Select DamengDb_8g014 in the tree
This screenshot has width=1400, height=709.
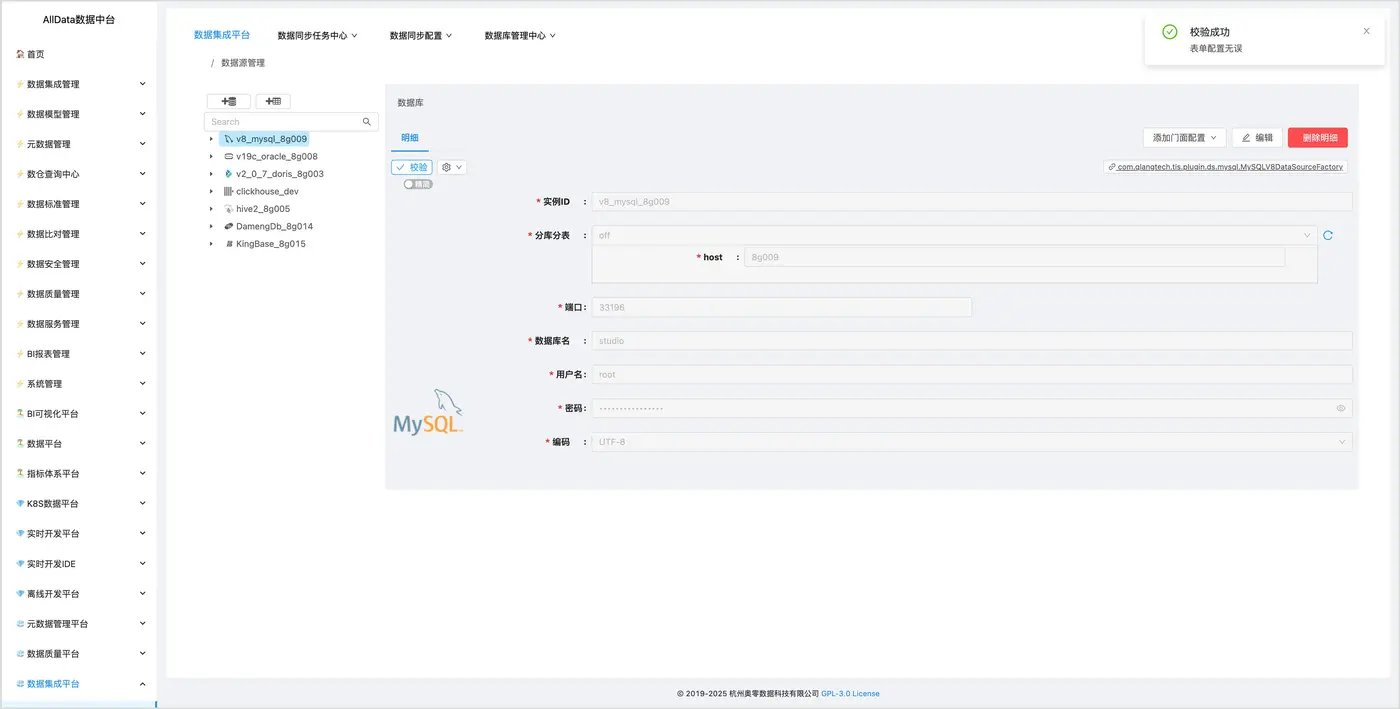click(274, 226)
